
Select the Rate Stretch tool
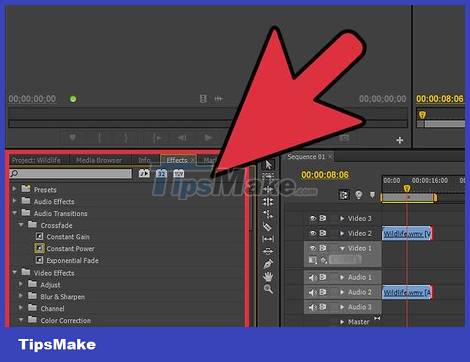pyautogui.click(x=268, y=214)
